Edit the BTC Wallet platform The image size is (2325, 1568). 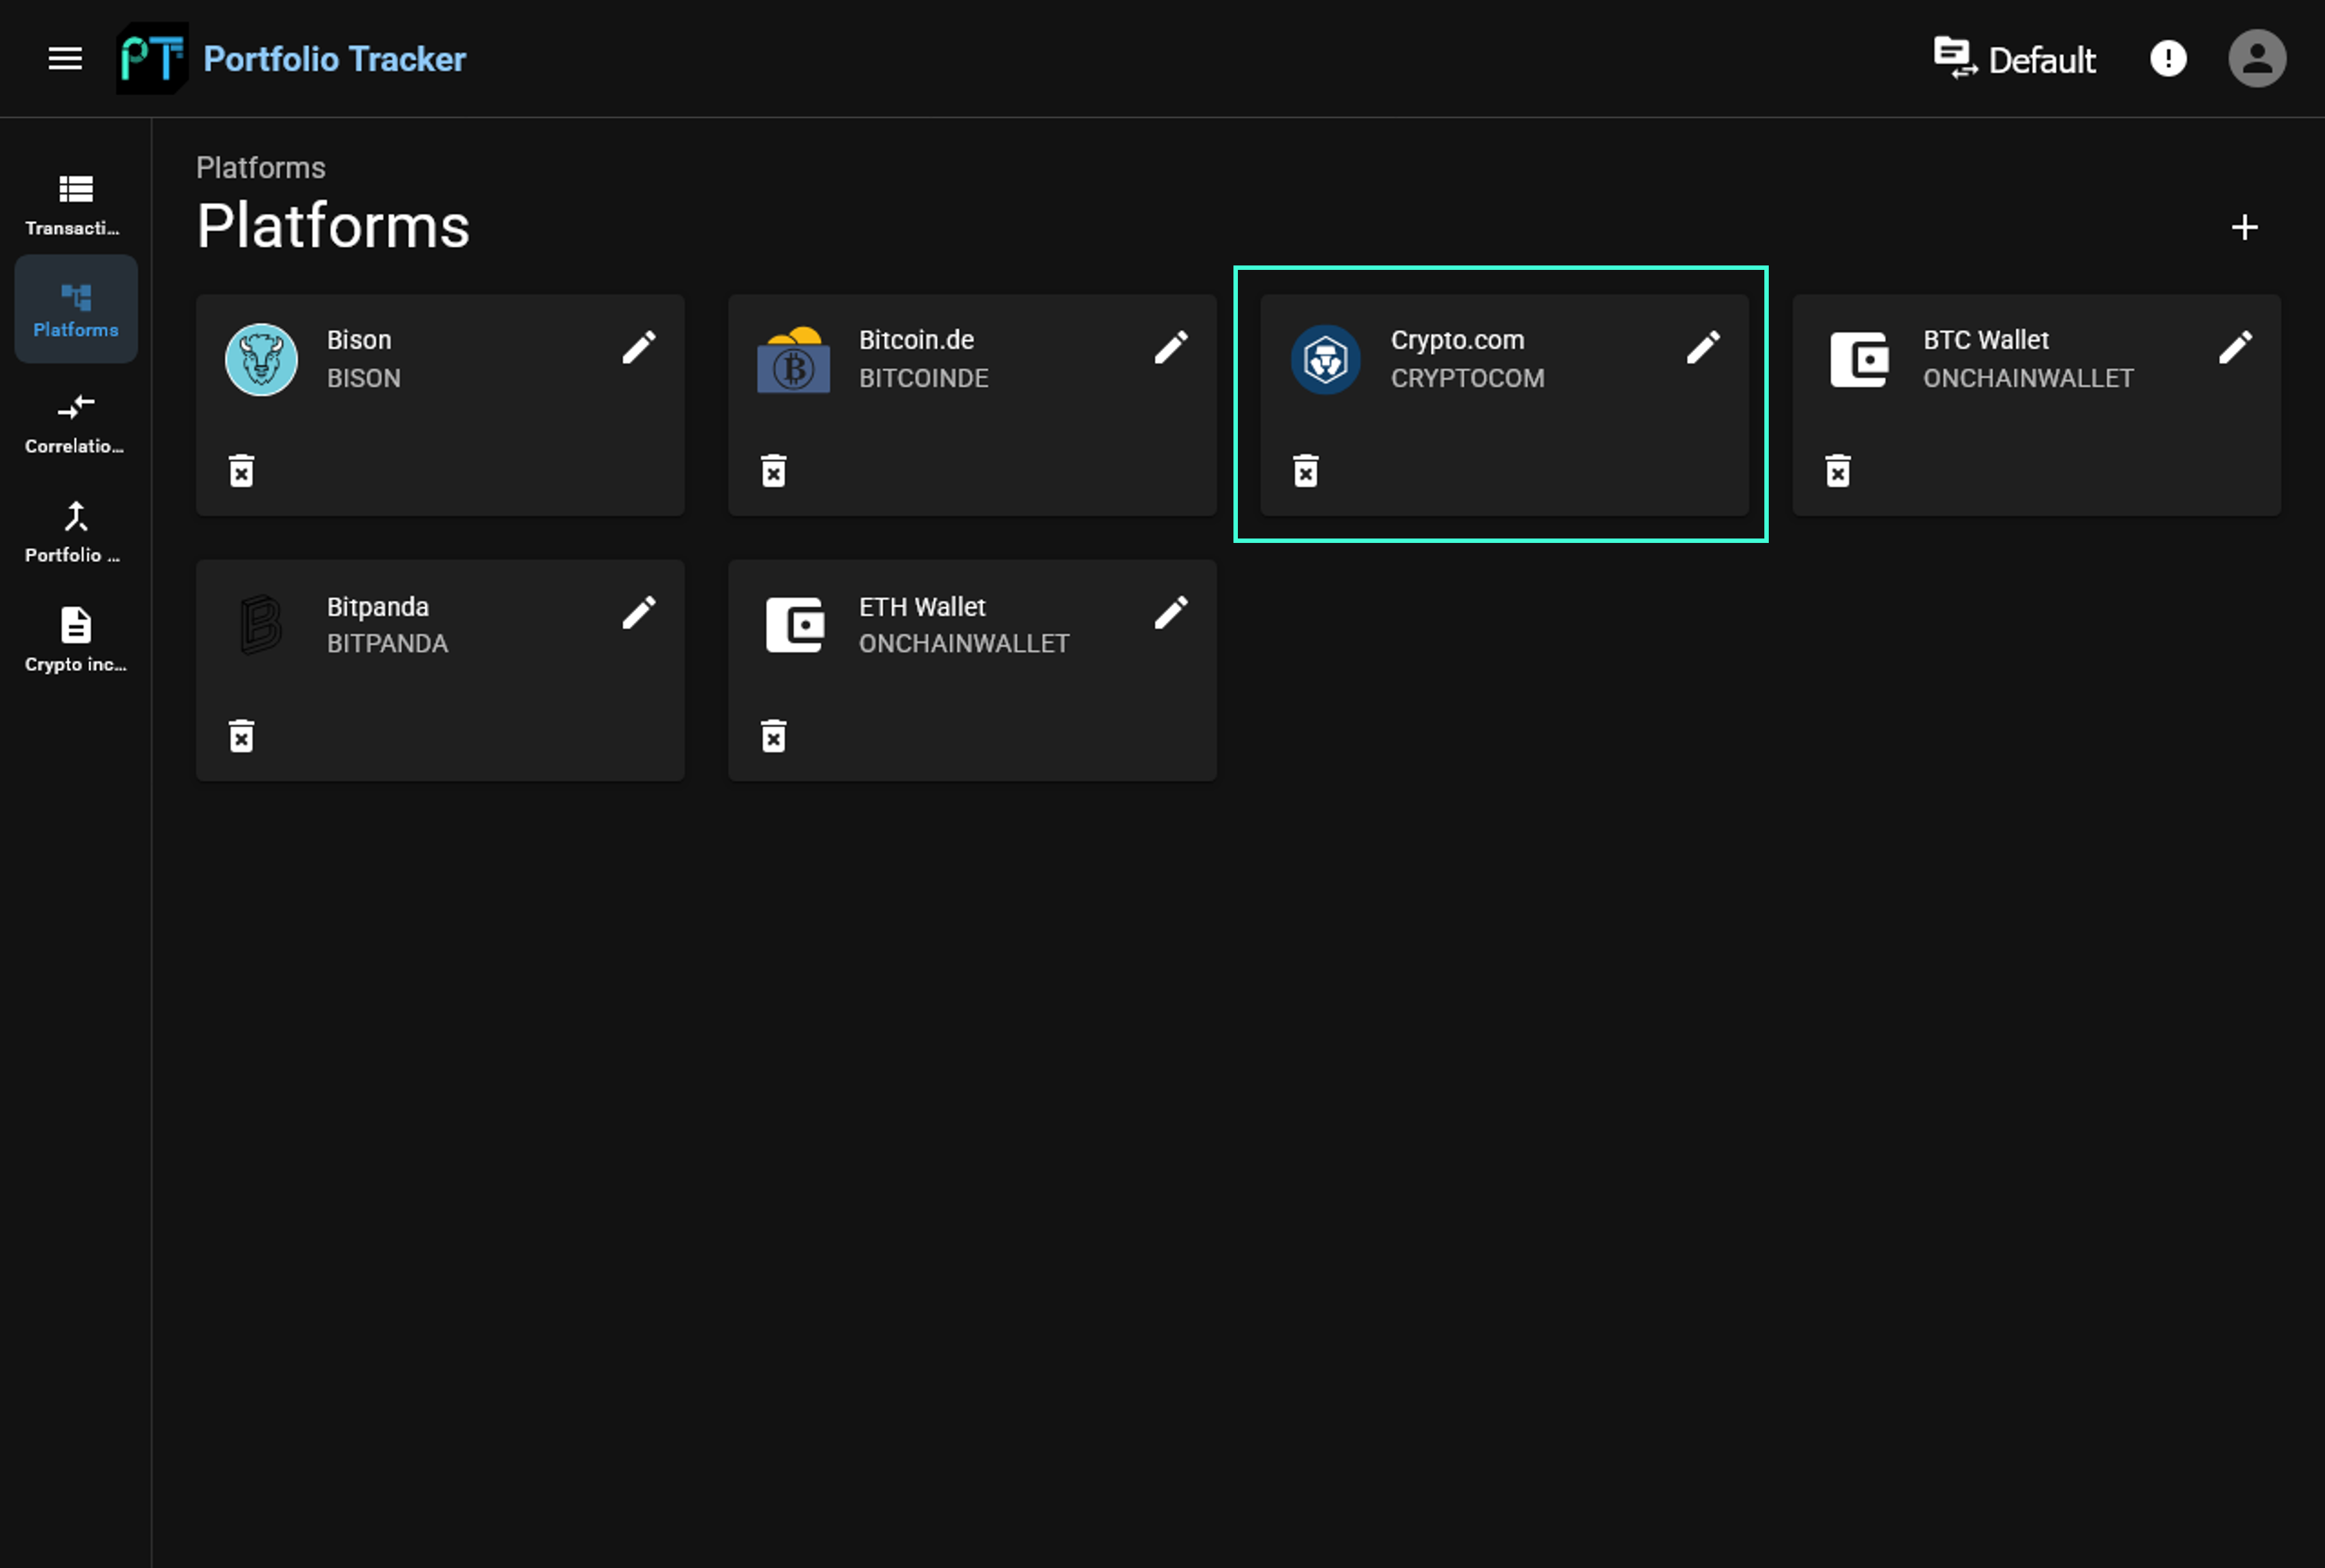point(2235,348)
